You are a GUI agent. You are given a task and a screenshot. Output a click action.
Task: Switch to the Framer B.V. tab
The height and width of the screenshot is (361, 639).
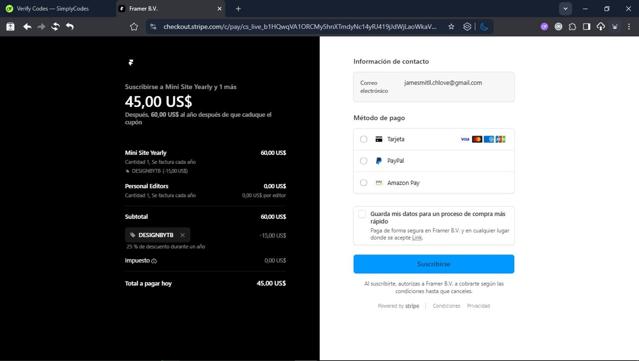click(x=171, y=9)
